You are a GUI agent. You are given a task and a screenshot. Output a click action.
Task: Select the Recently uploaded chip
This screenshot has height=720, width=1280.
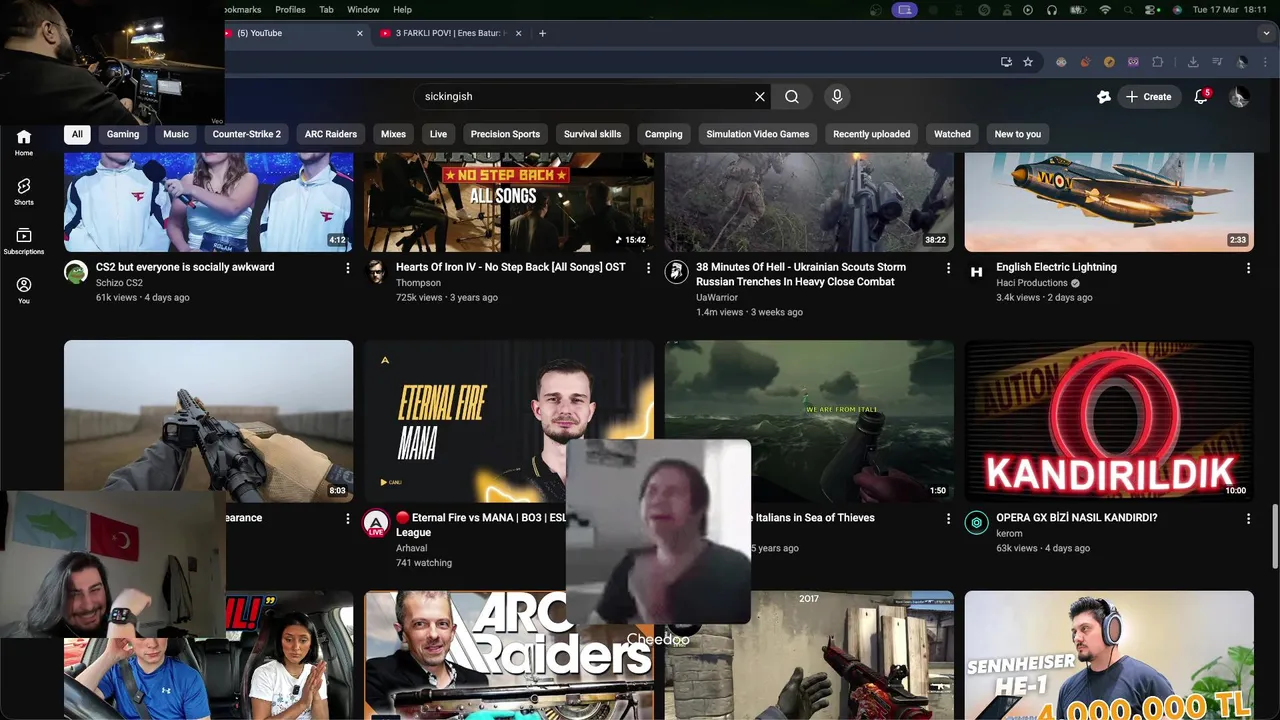[x=872, y=134]
